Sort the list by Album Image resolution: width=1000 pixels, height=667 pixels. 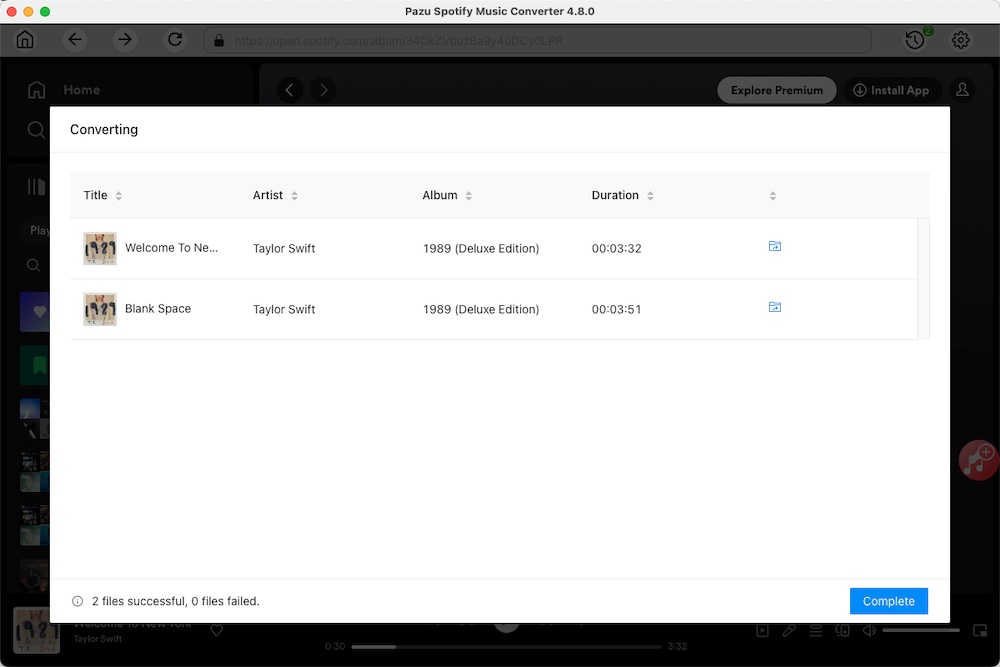pos(468,196)
